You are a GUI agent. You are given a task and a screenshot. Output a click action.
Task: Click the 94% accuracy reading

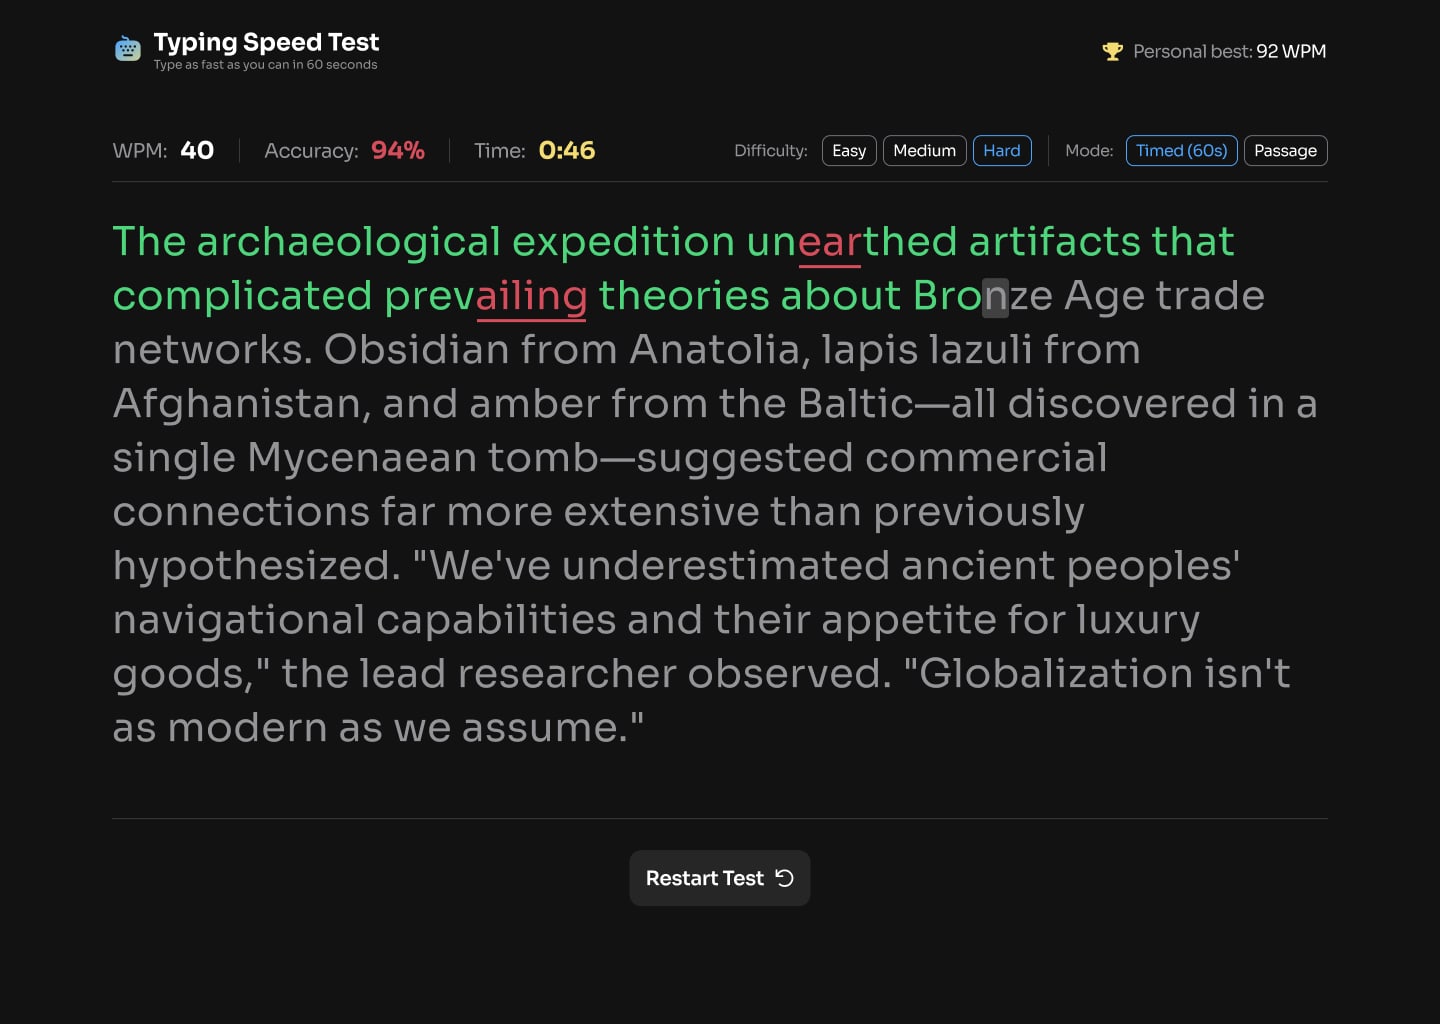(x=398, y=151)
